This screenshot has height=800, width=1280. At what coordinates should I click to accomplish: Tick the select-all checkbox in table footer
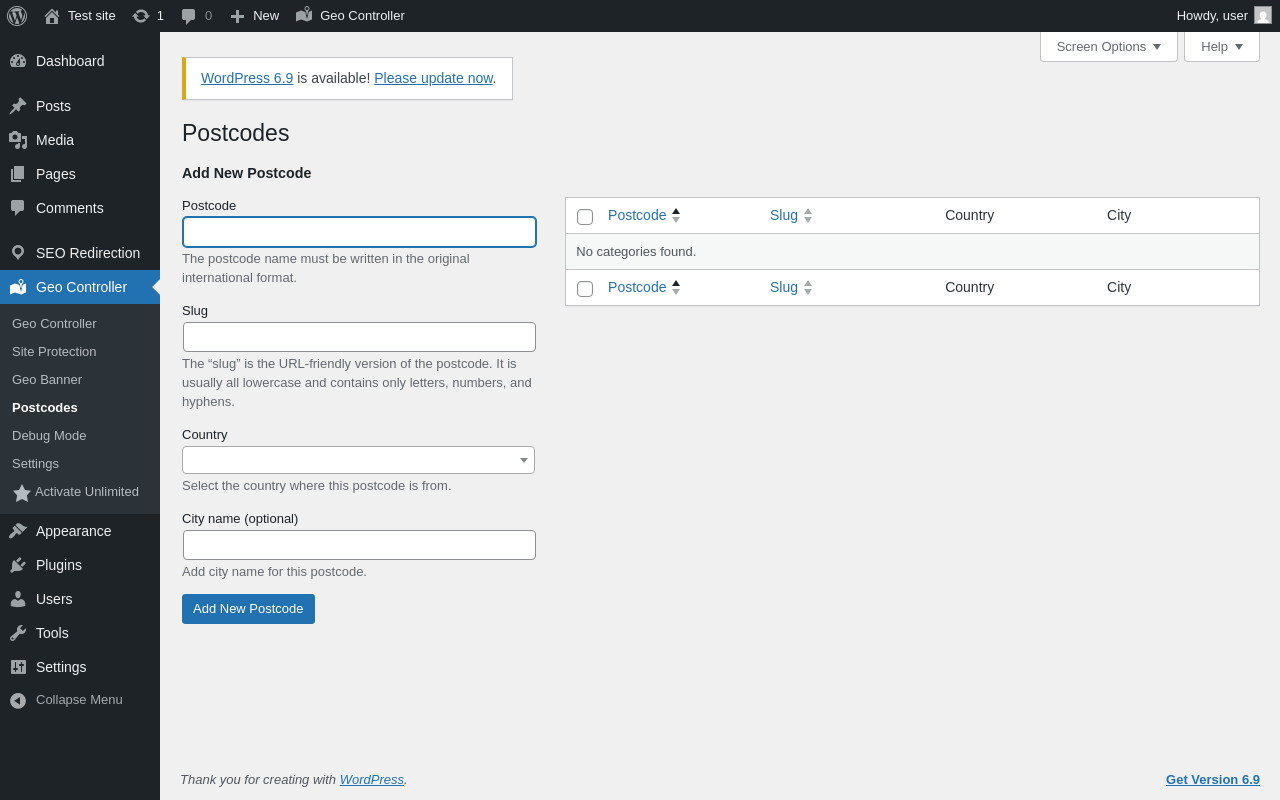tap(585, 289)
